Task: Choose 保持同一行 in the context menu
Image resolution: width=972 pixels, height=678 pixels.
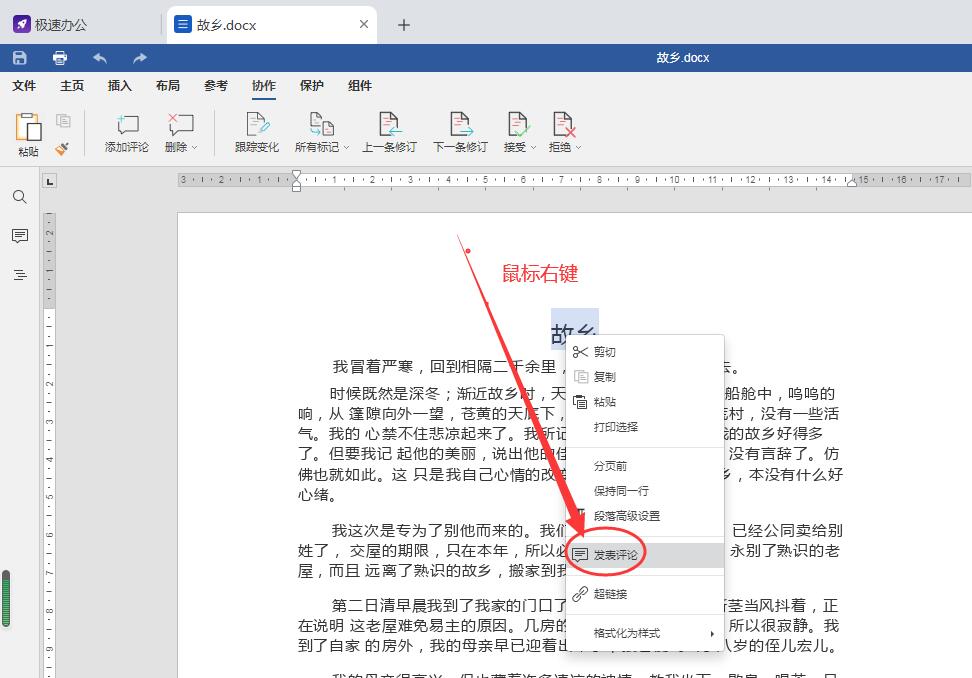Action: click(x=645, y=491)
